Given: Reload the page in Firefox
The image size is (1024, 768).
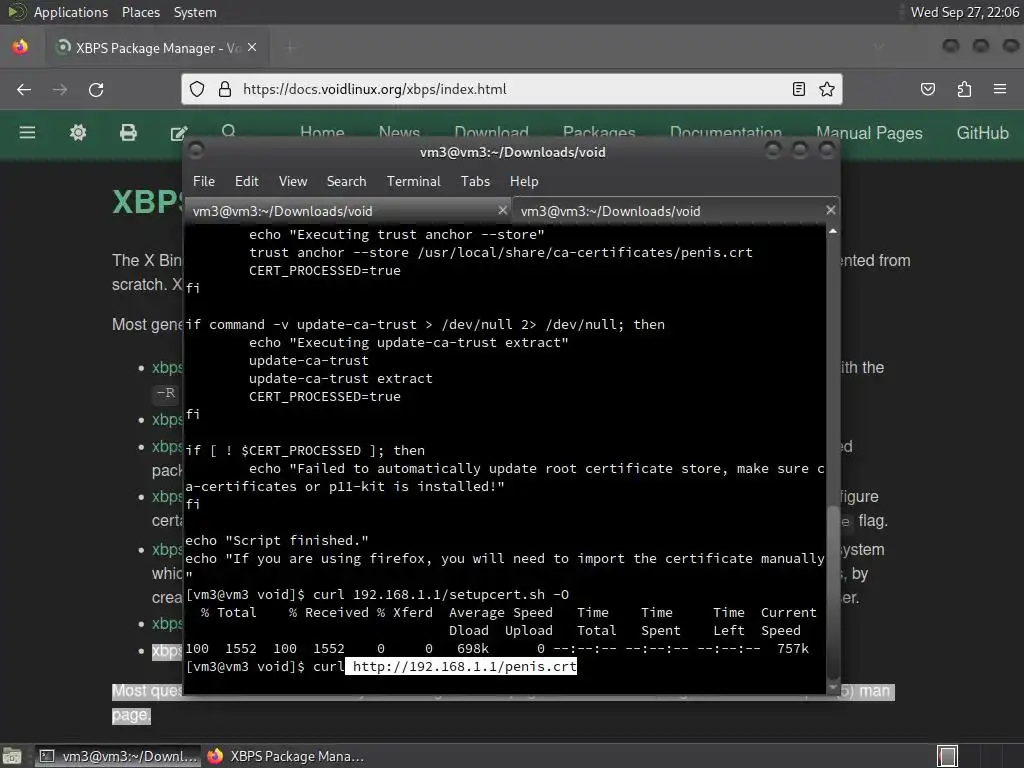Looking at the screenshot, I should [96, 89].
